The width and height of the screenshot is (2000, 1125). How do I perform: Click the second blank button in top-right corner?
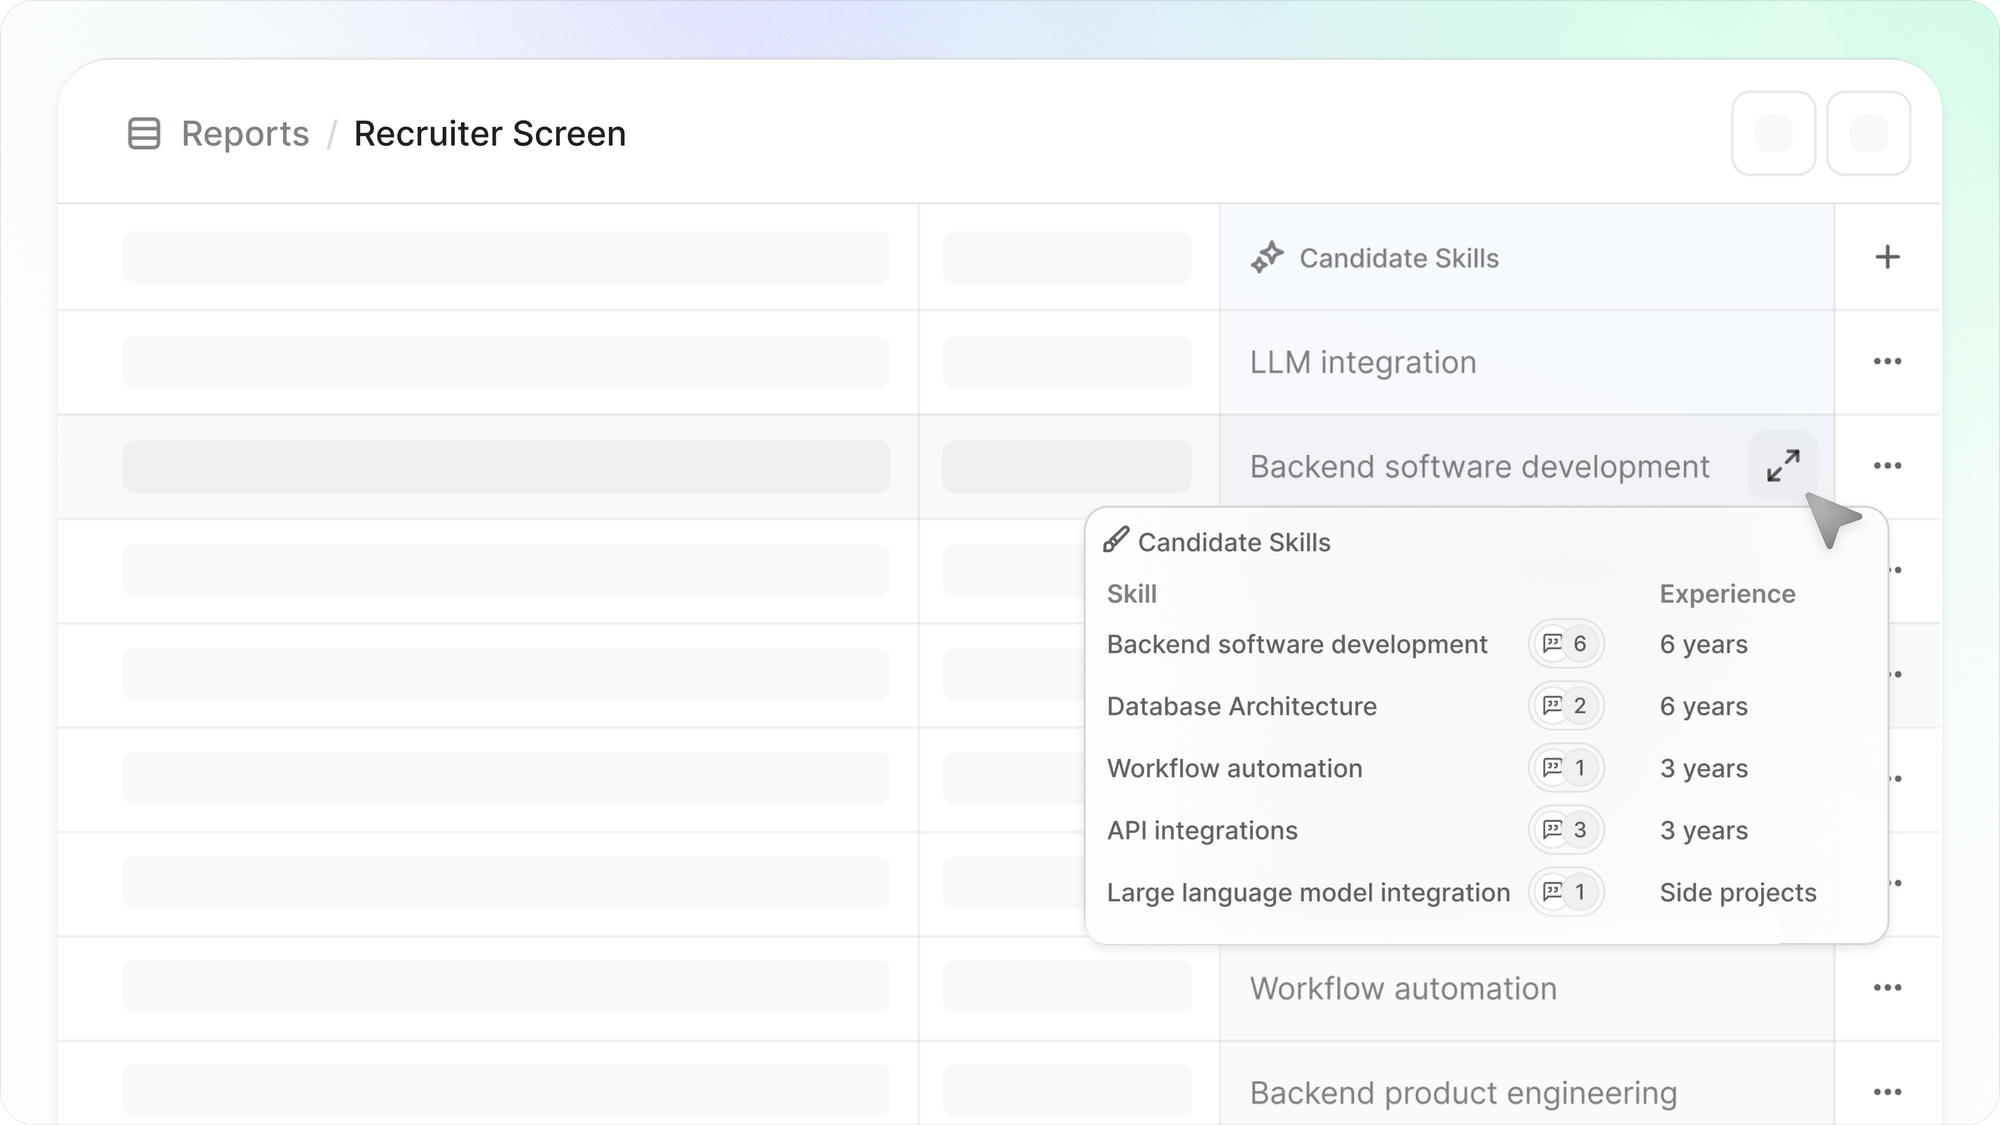pos(1868,133)
